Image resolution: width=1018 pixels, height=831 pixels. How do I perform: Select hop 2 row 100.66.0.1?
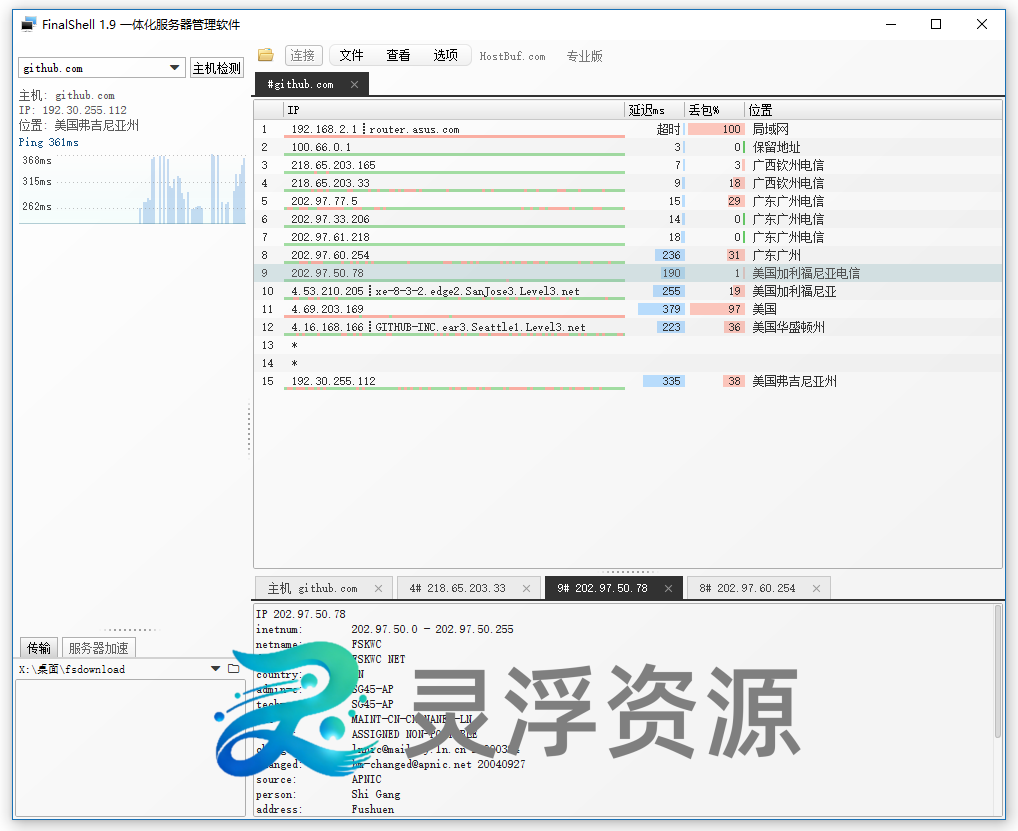(x=628, y=147)
